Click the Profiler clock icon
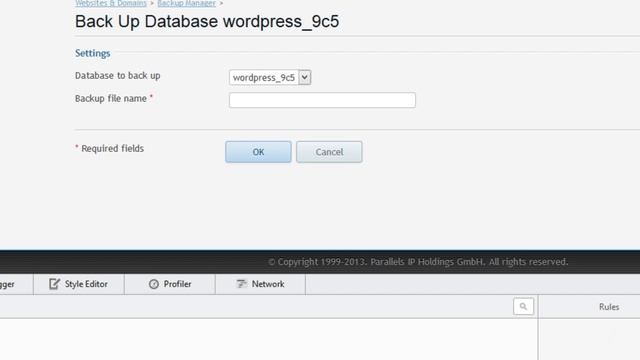 click(154, 284)
